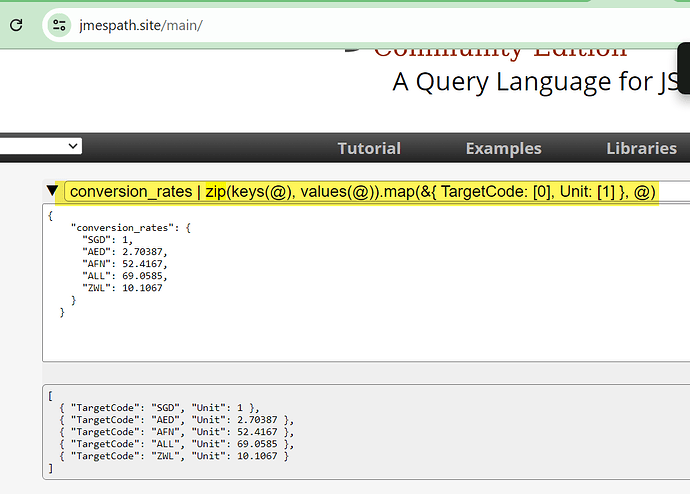Click the result row with TargetCode "SGD"
Image resolution: width=690 pixels, height=494 pixels.
click(x=159, y=408)
